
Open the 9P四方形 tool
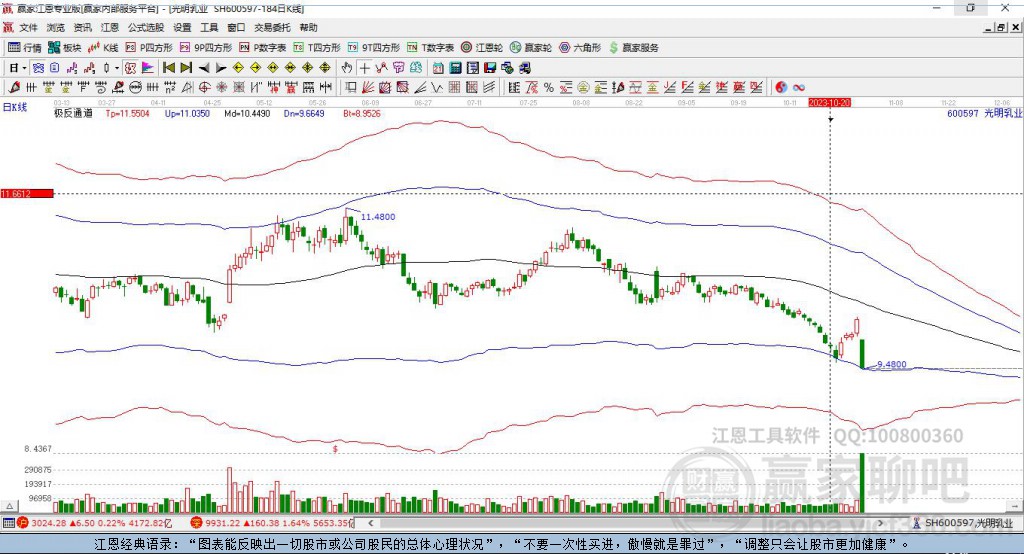coord(206,48)
